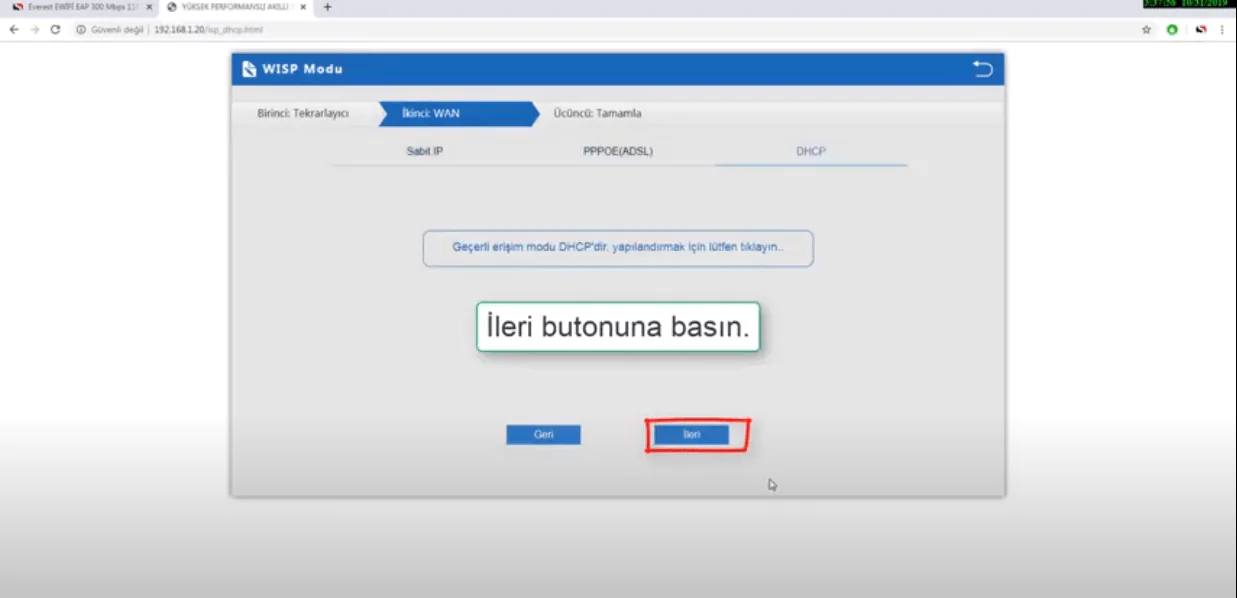
Task: Reload the page with the refresh icon
Action: point(56,30)
